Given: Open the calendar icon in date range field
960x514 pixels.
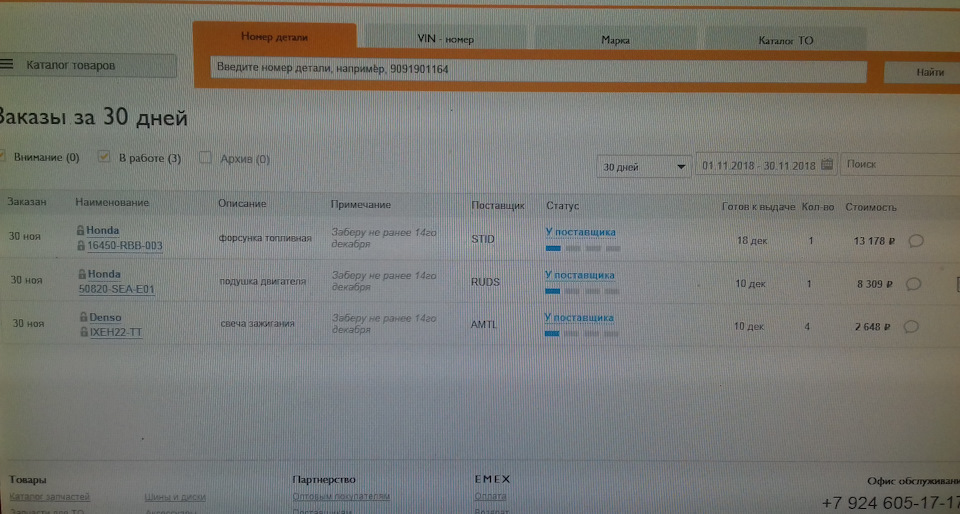Looking at the screenshot, I should click(x=827, y=165).
